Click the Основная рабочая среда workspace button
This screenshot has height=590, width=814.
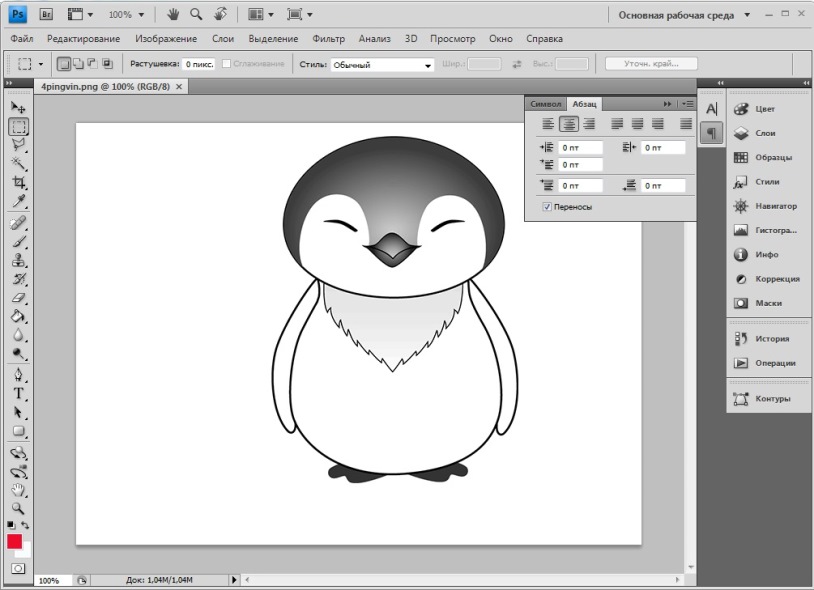click(x=675, y=15)
